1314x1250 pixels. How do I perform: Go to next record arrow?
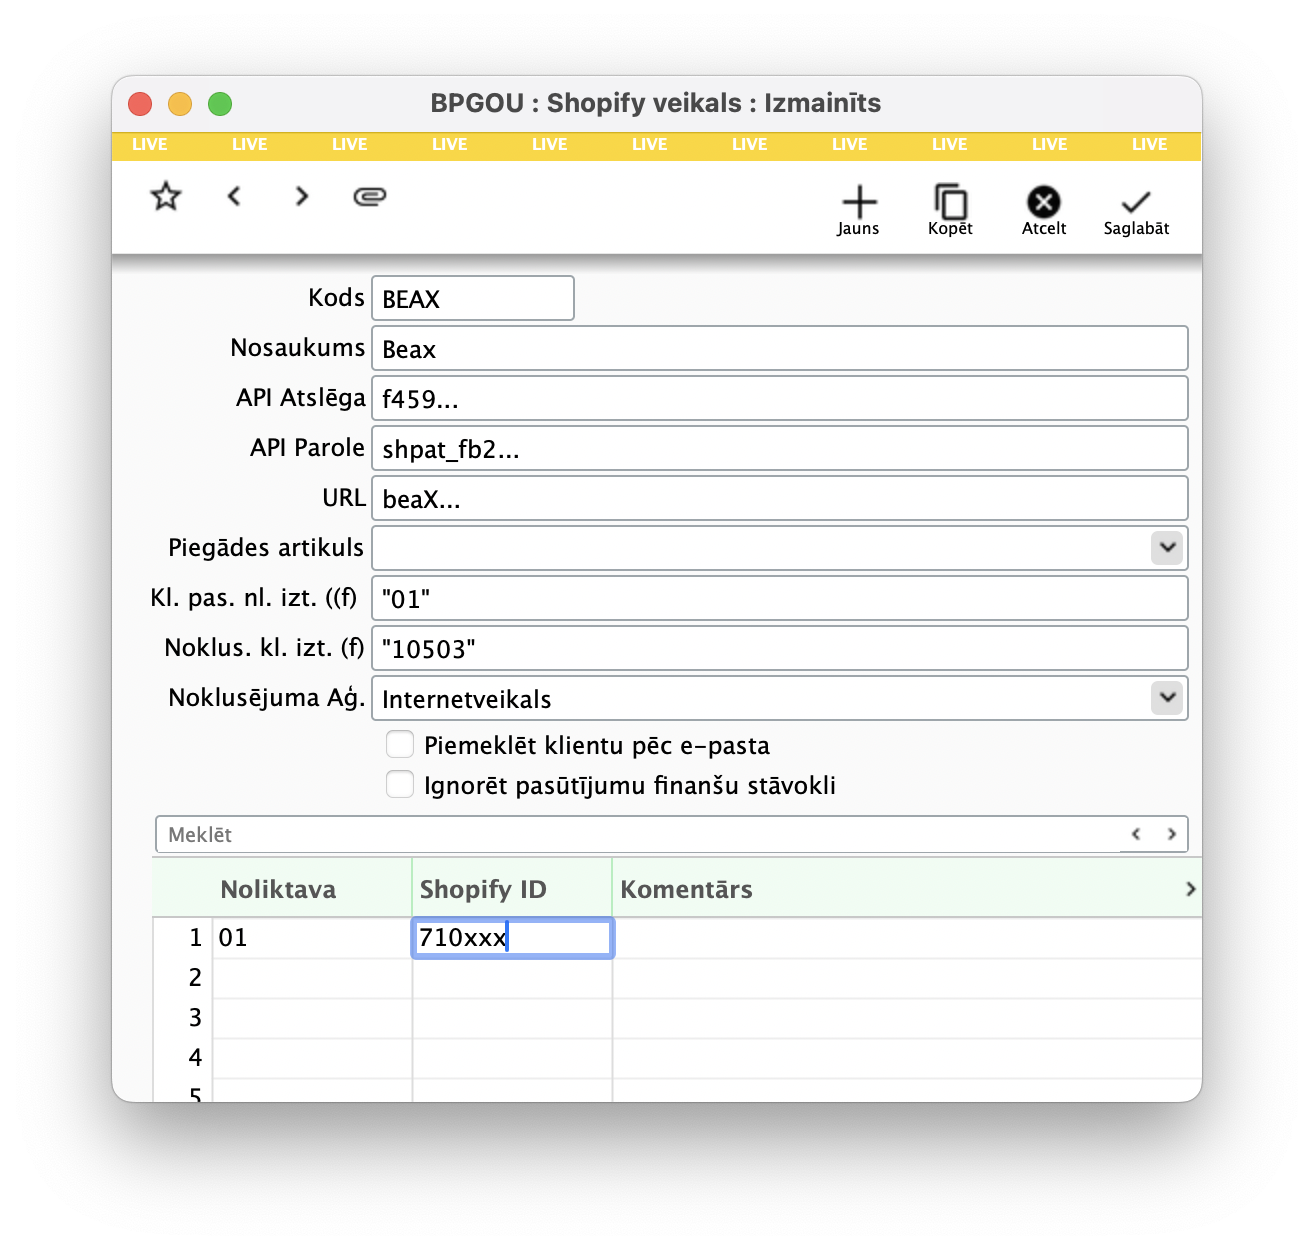[301, 196]
